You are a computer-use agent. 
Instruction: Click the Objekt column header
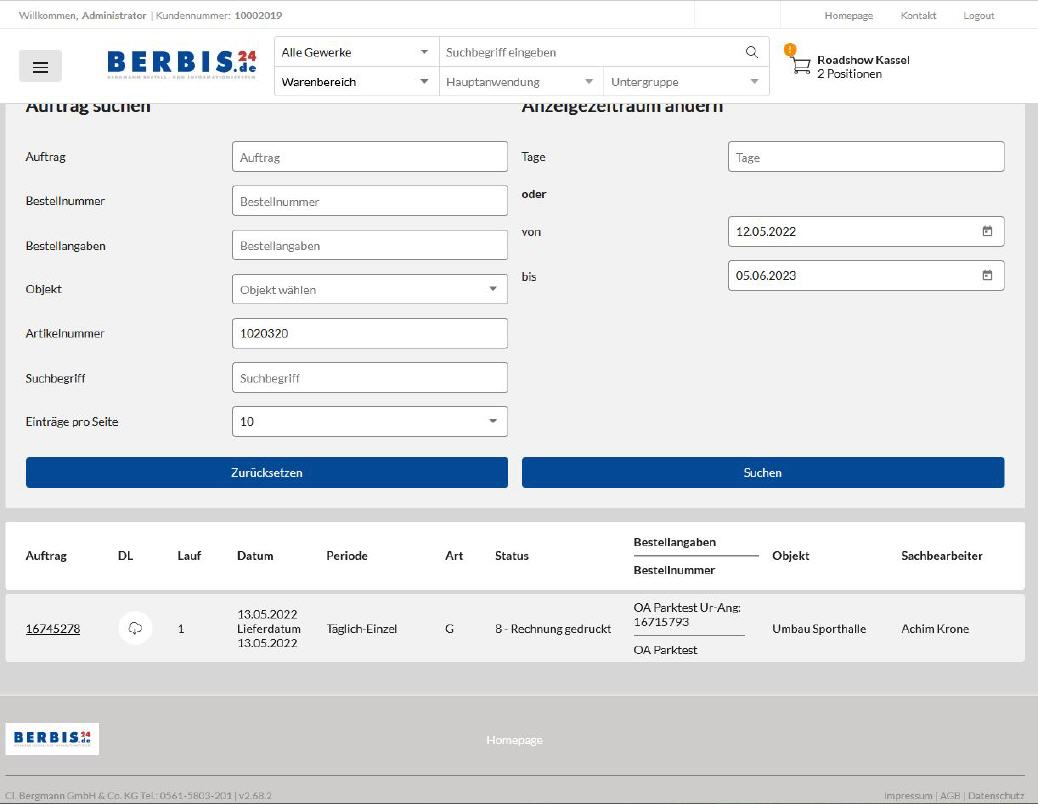coord(790,556)
